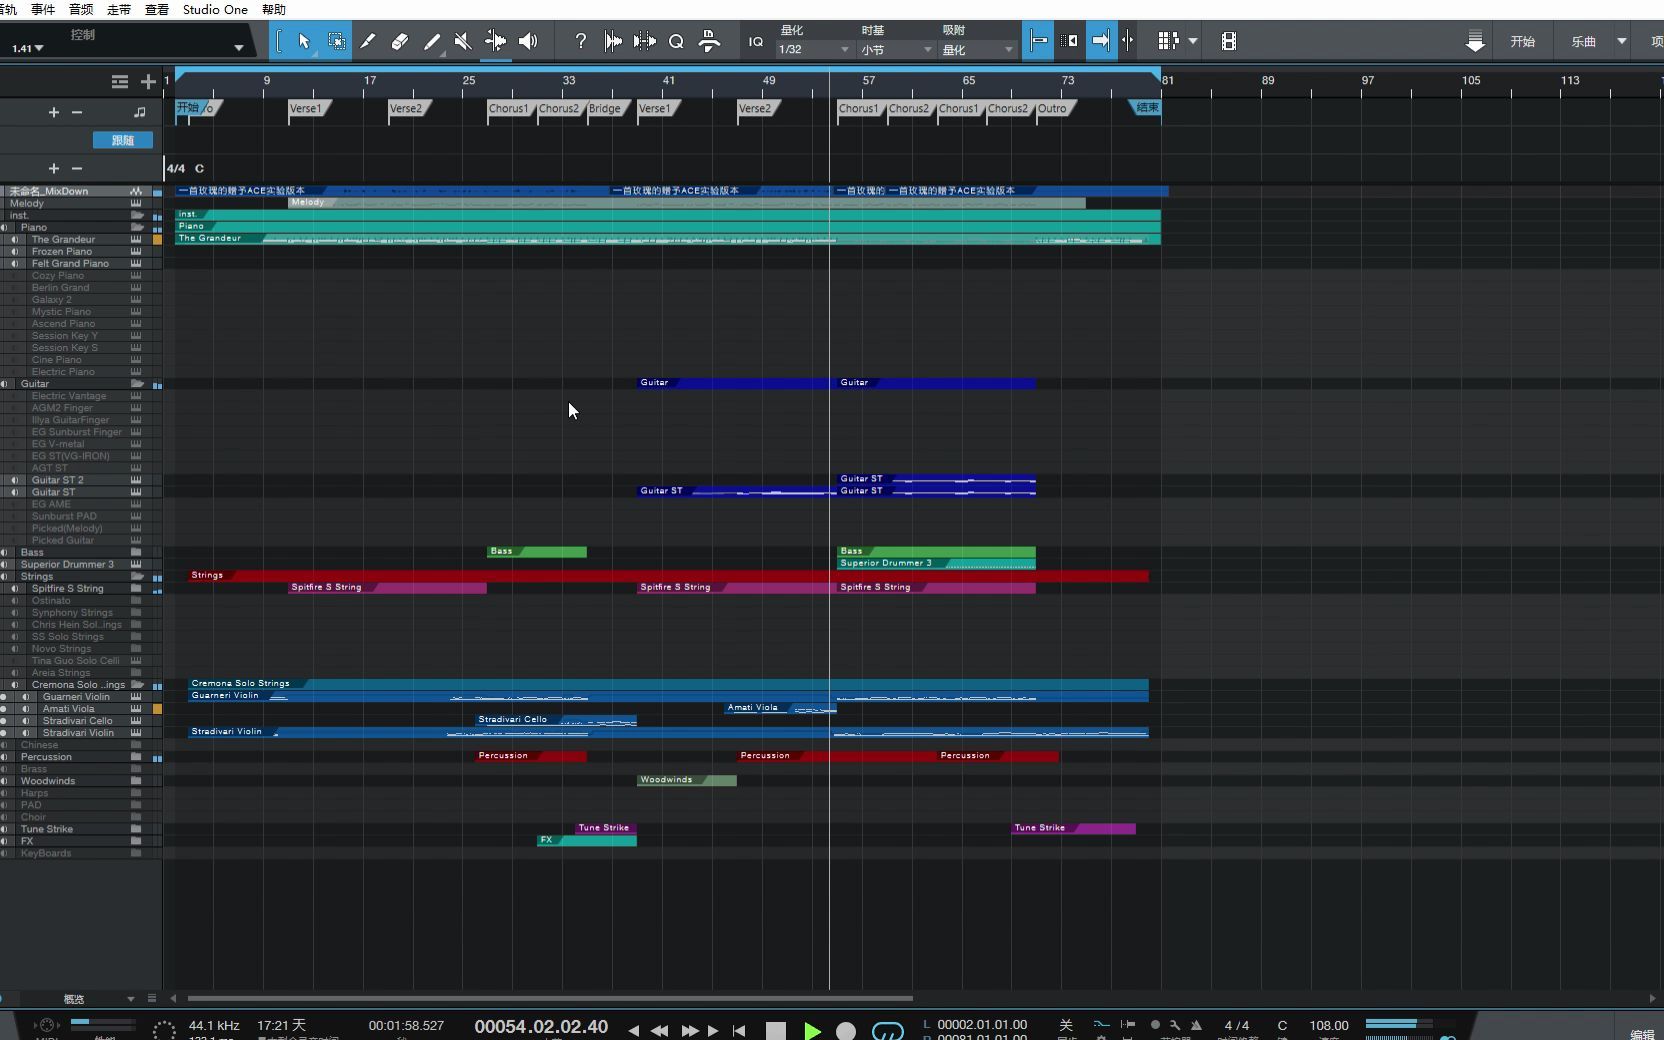Toggle monitor on Spitfire S String track
This screenshot has width=1664, height=1040.
[15, 589]
